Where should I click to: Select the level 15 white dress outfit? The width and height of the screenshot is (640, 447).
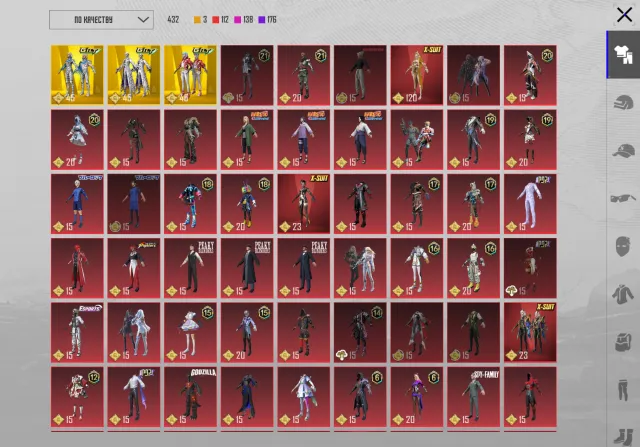point(191,333)
